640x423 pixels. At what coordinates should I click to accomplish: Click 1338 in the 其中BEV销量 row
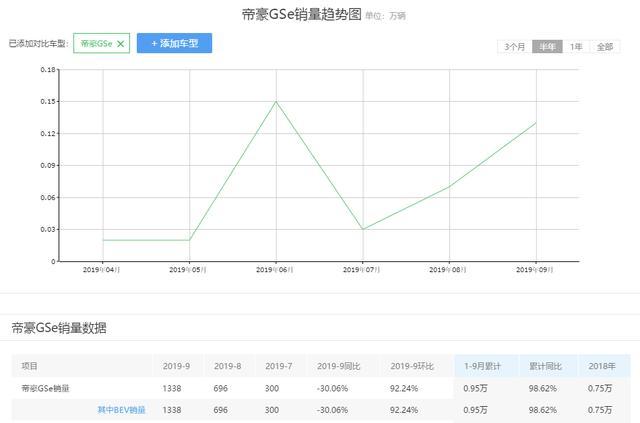pos(172,410)
